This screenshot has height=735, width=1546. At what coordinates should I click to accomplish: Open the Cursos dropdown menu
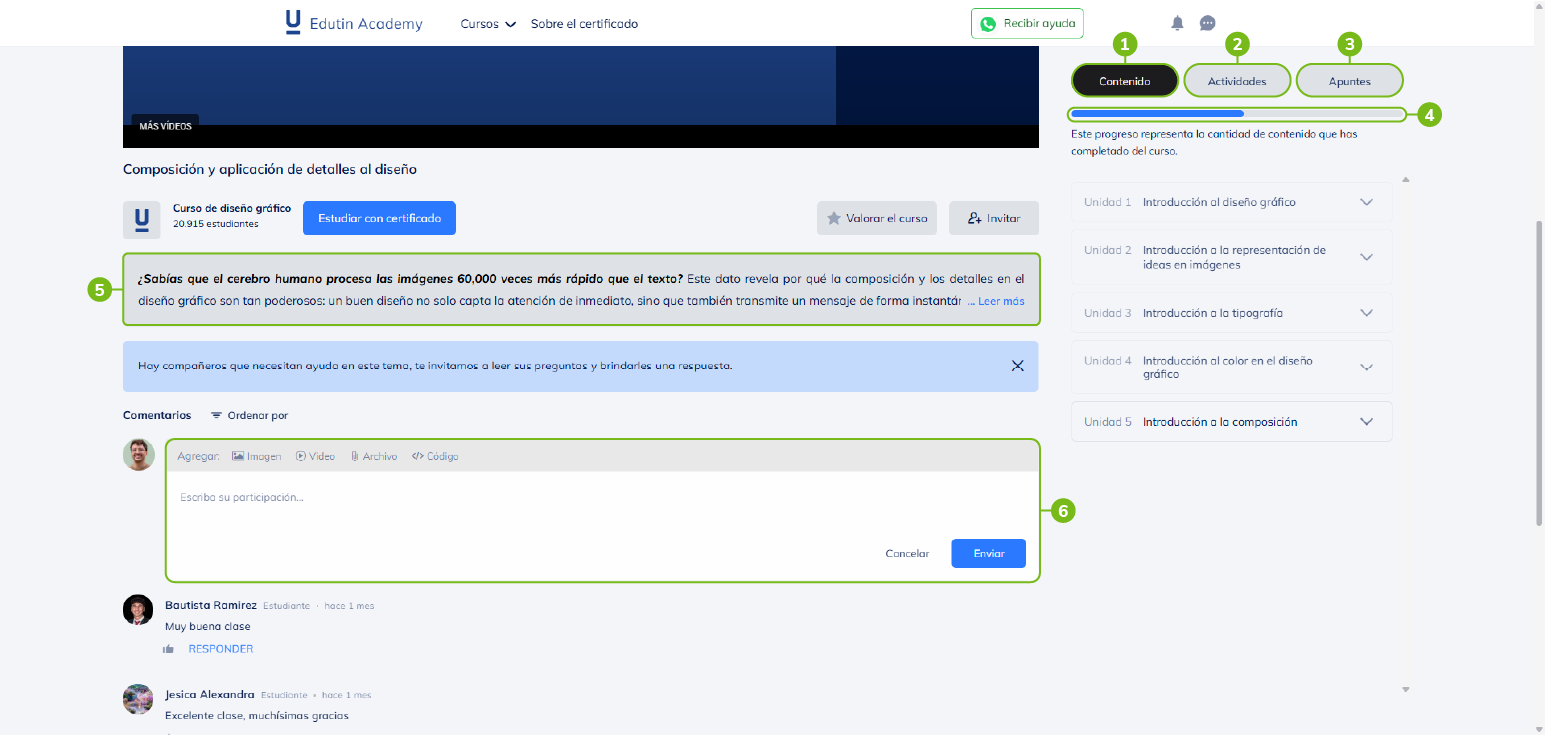[488, 24]
